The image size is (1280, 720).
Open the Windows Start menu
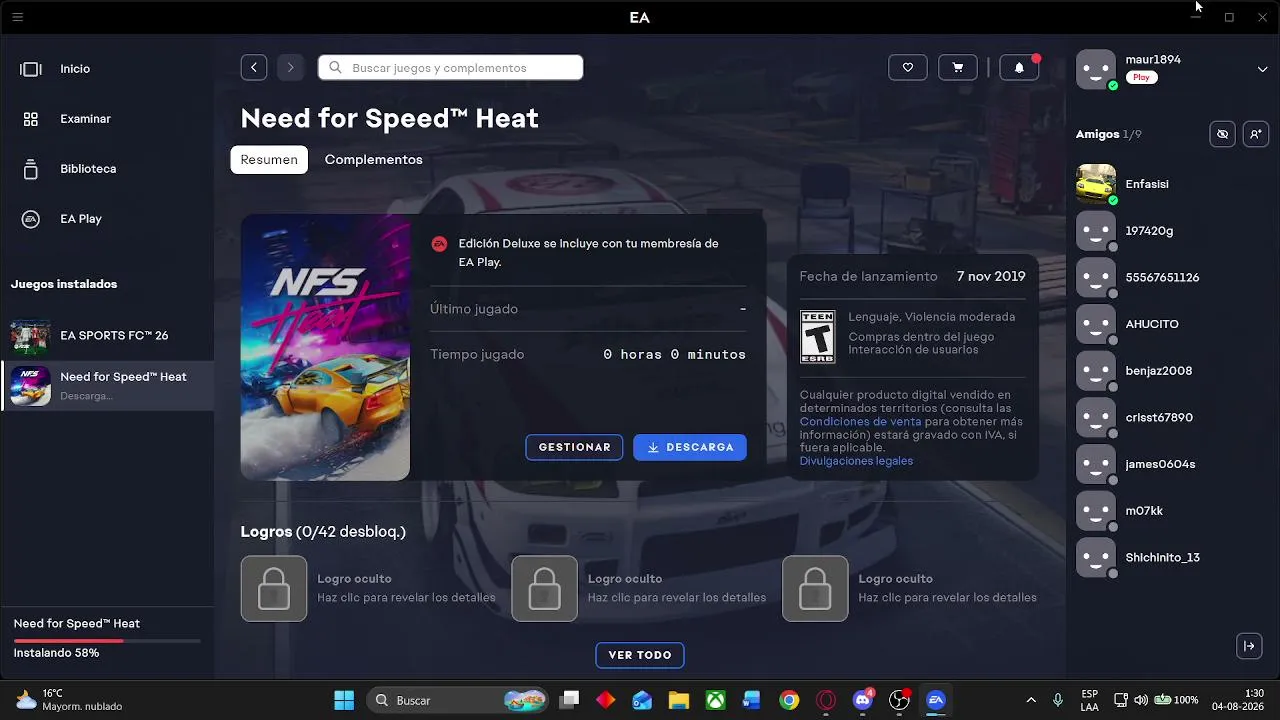tap(344, 700)
